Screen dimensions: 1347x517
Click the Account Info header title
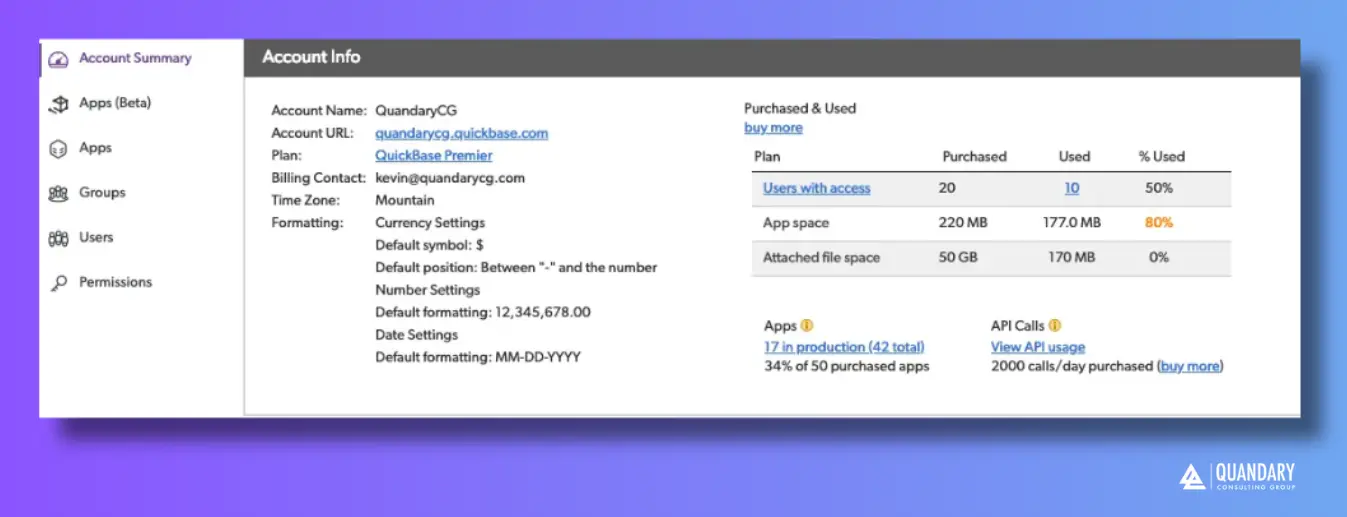(311, 57)
